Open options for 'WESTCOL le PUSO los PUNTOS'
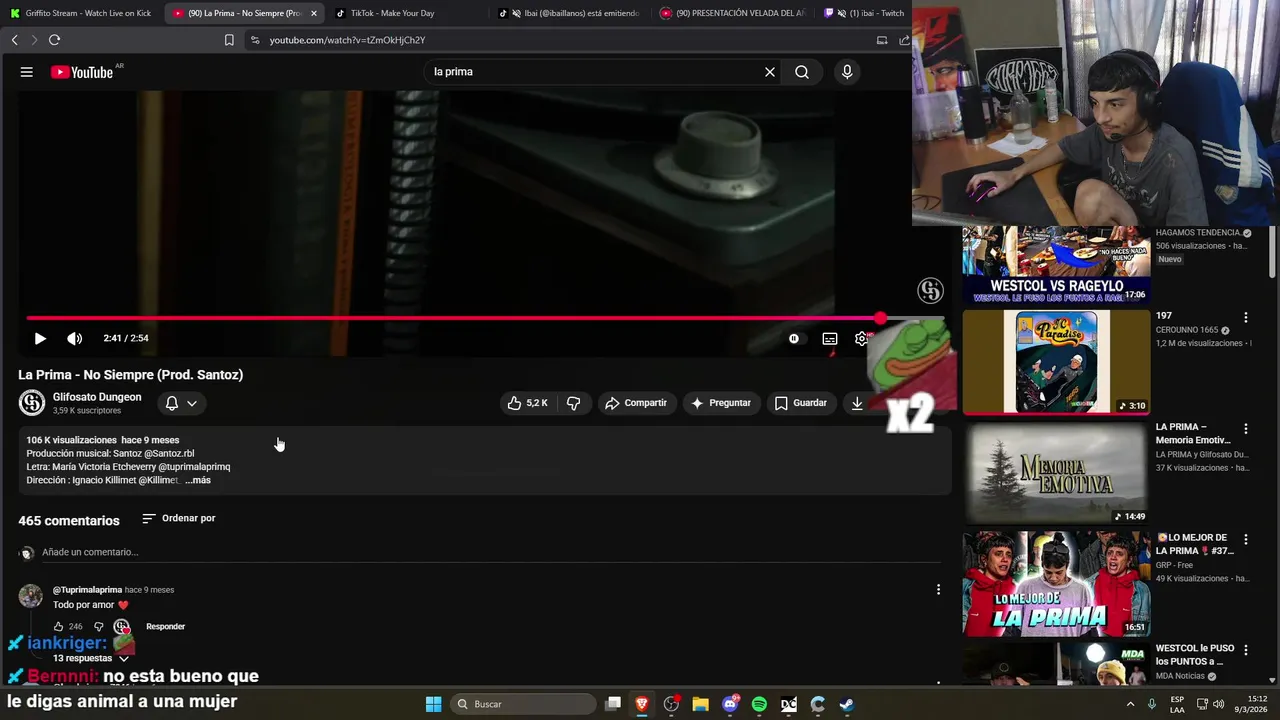Screen dimensions: 1280x720 click(x=1246, y=651)
